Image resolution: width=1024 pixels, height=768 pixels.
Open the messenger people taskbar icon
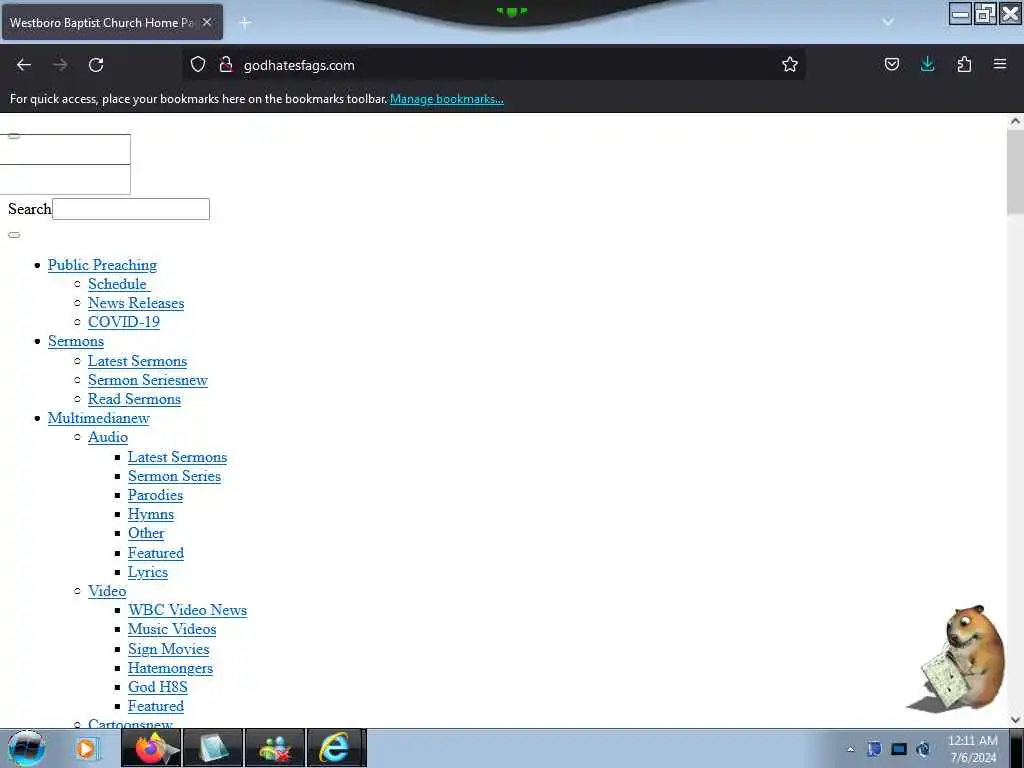275,748
